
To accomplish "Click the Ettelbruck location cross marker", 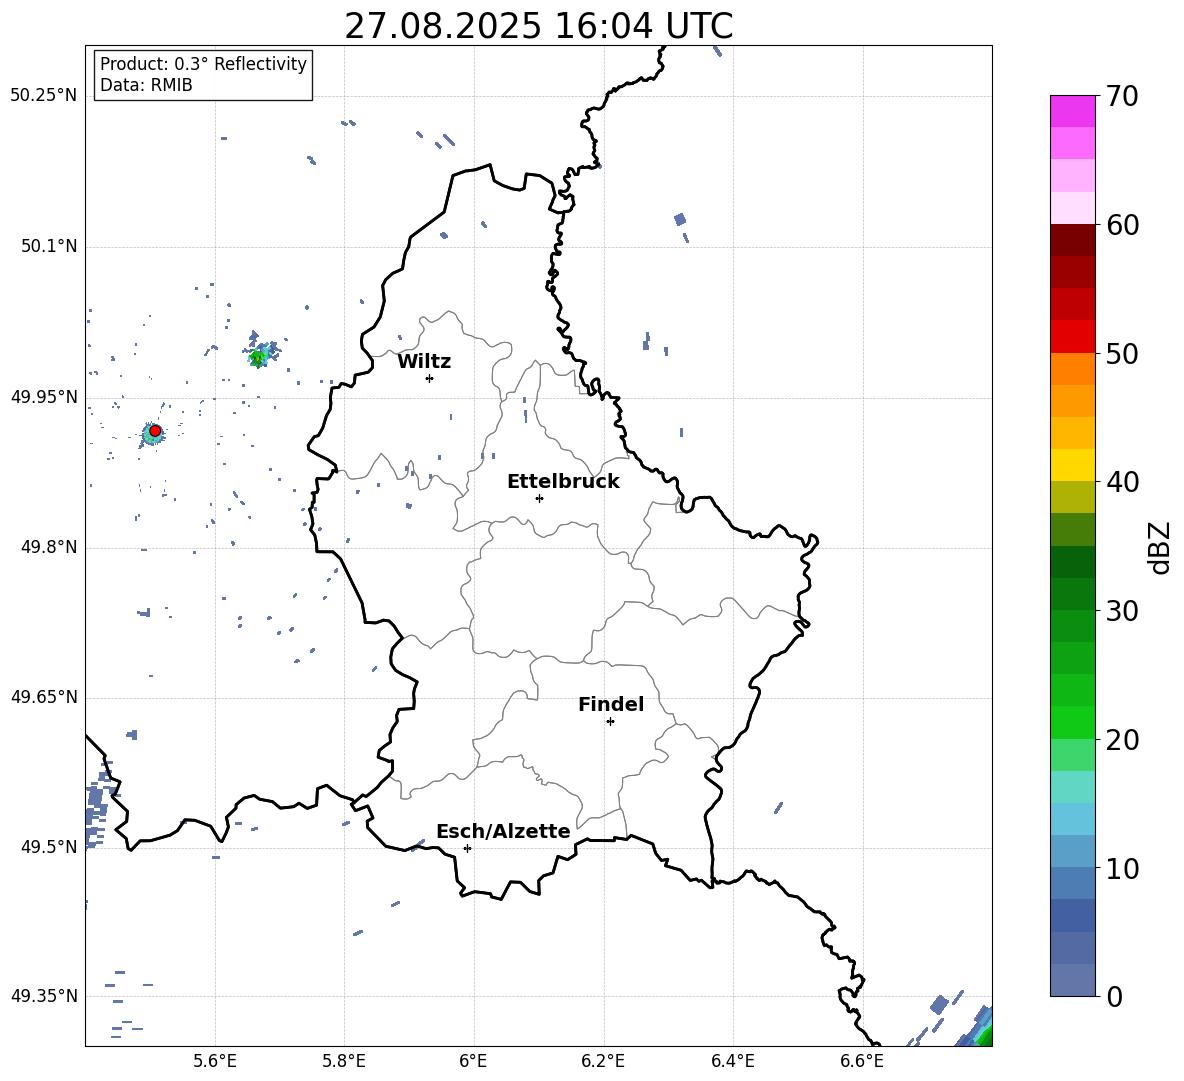I will point(539,498).
